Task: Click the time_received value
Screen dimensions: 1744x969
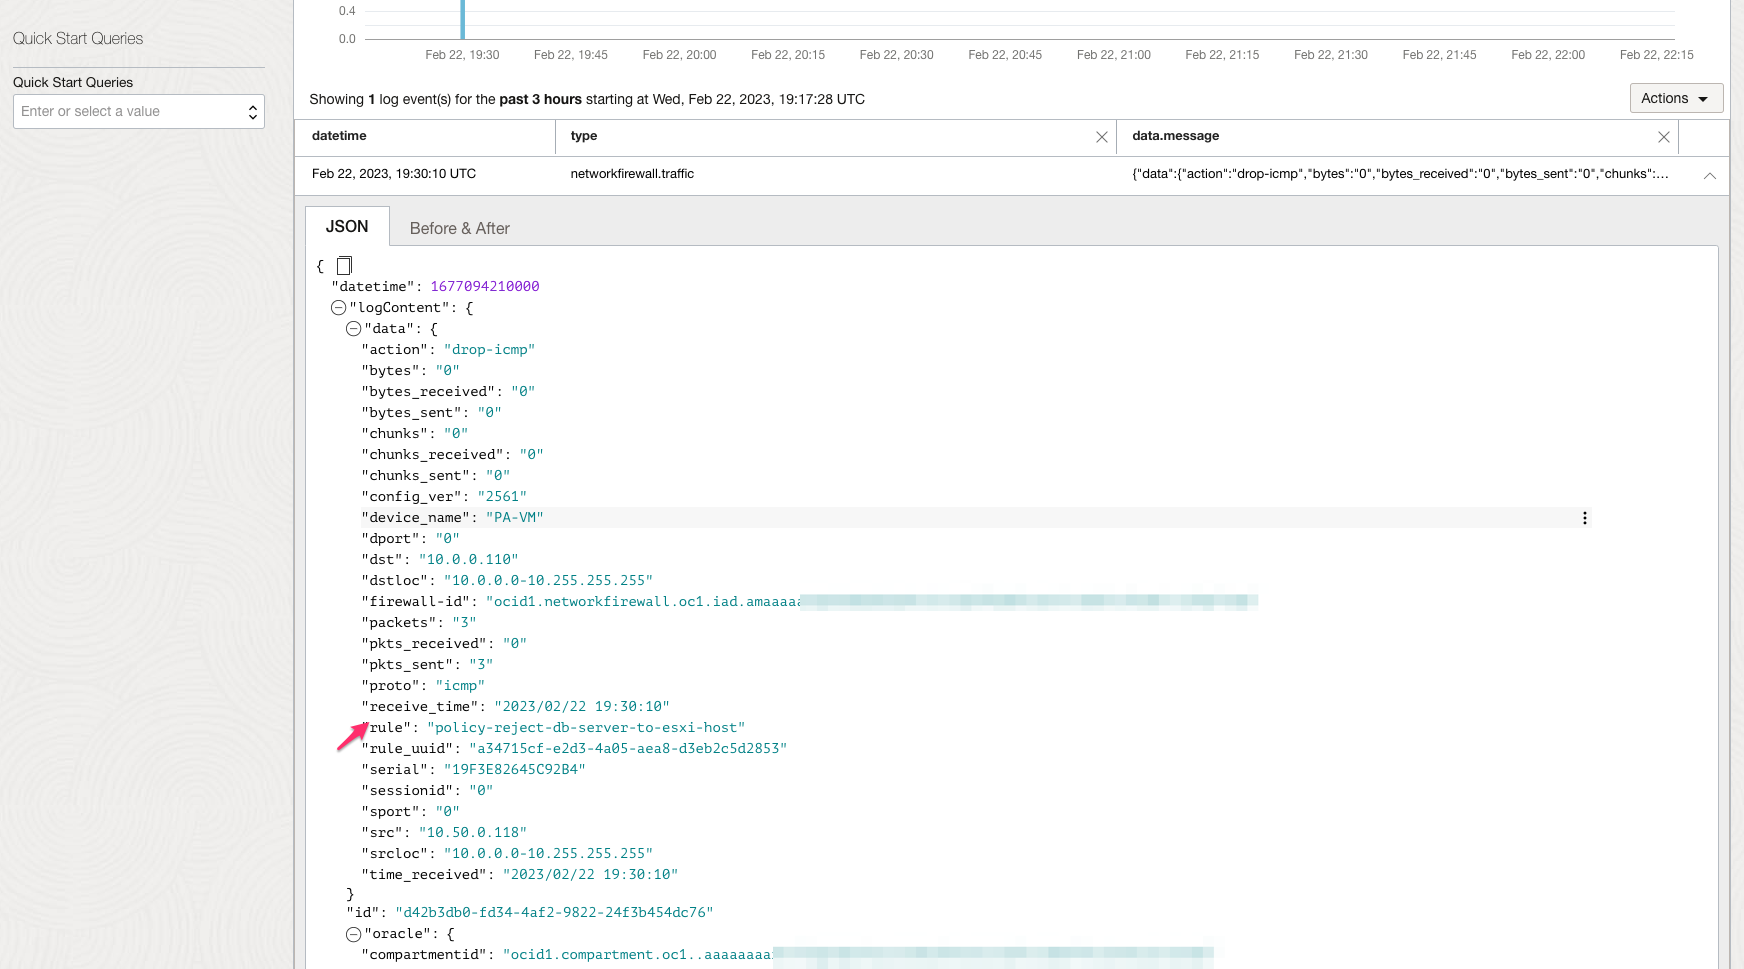Action: [590, 875]
